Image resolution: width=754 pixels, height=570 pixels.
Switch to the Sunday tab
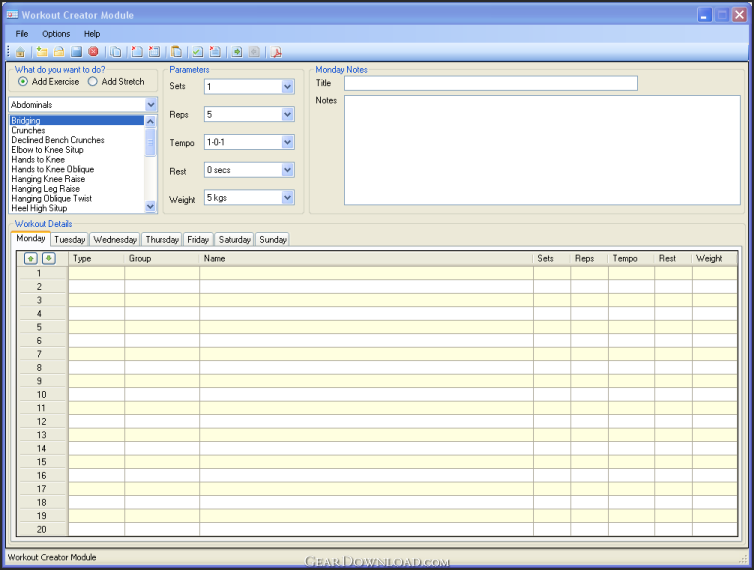click(x=273, y=240)
